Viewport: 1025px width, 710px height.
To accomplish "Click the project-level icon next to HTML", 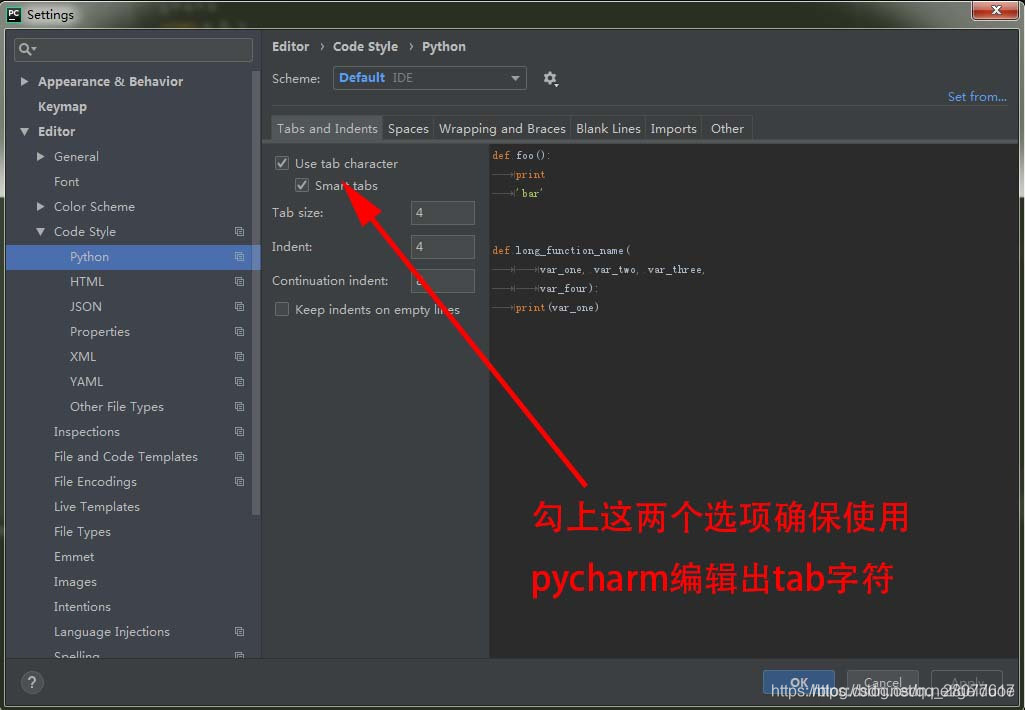I will 239,282.
